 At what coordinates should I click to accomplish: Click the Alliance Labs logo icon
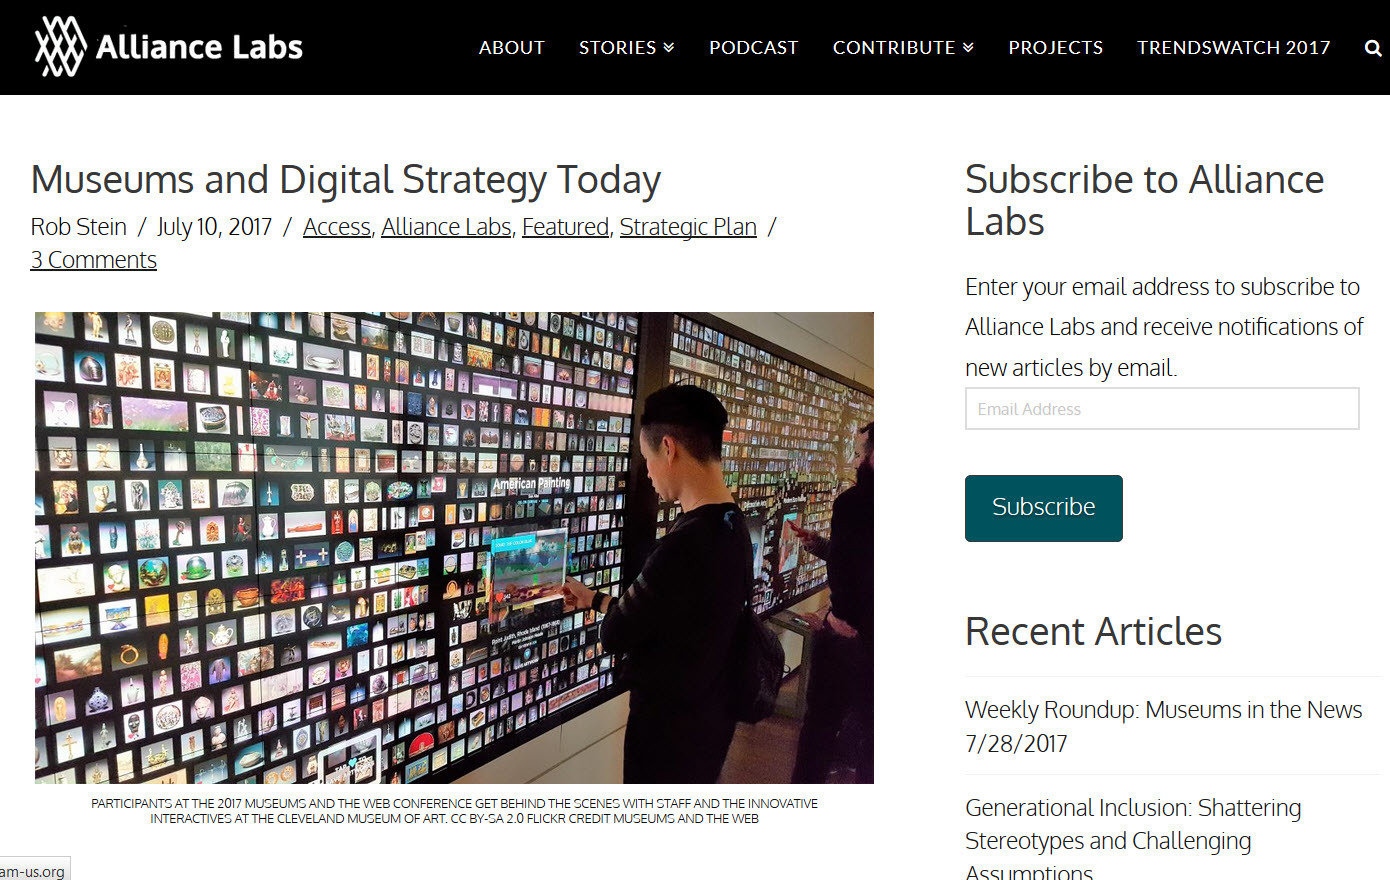pos(60,46)
